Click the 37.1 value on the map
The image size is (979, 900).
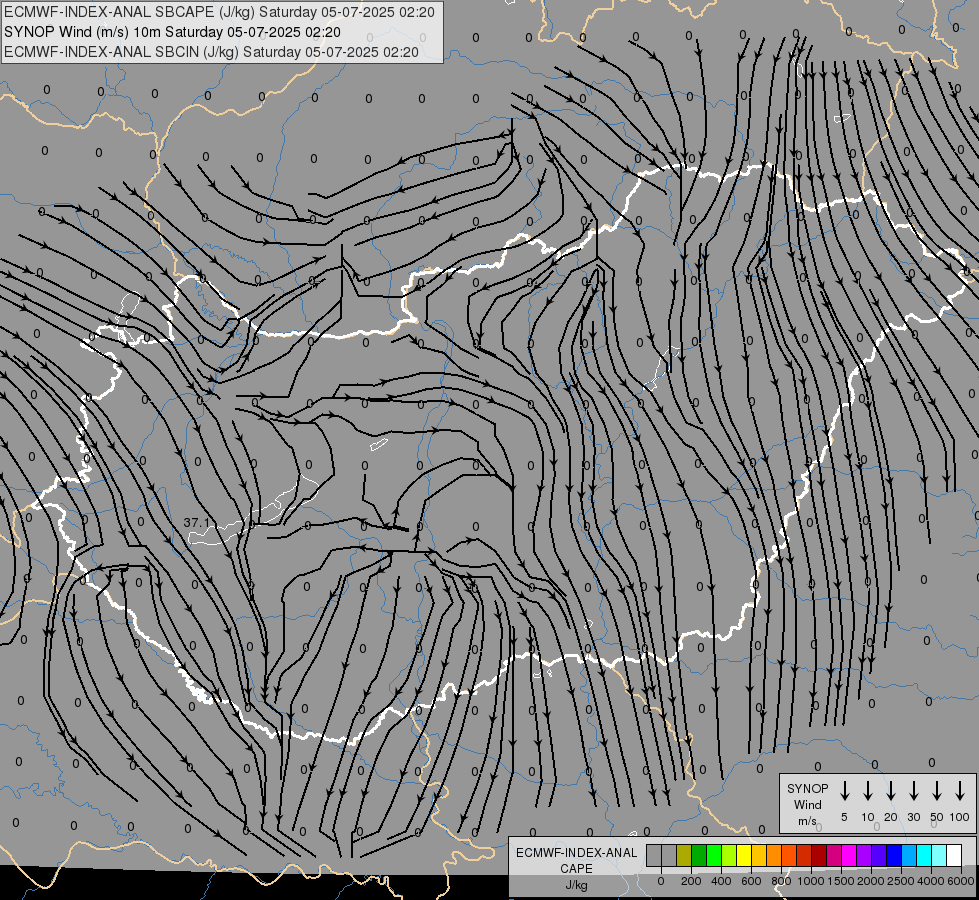199,522
